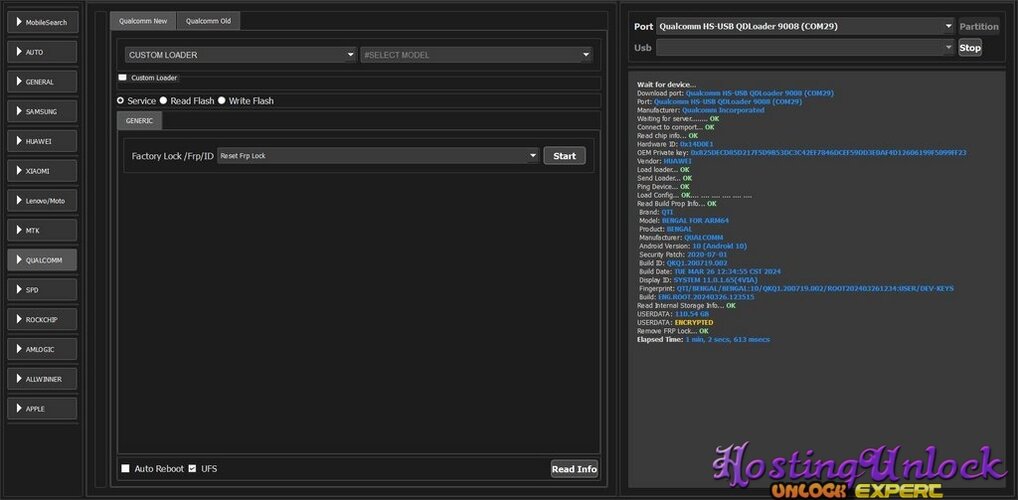Open the MobileSearch sidebar section

[x=42, y=22]
